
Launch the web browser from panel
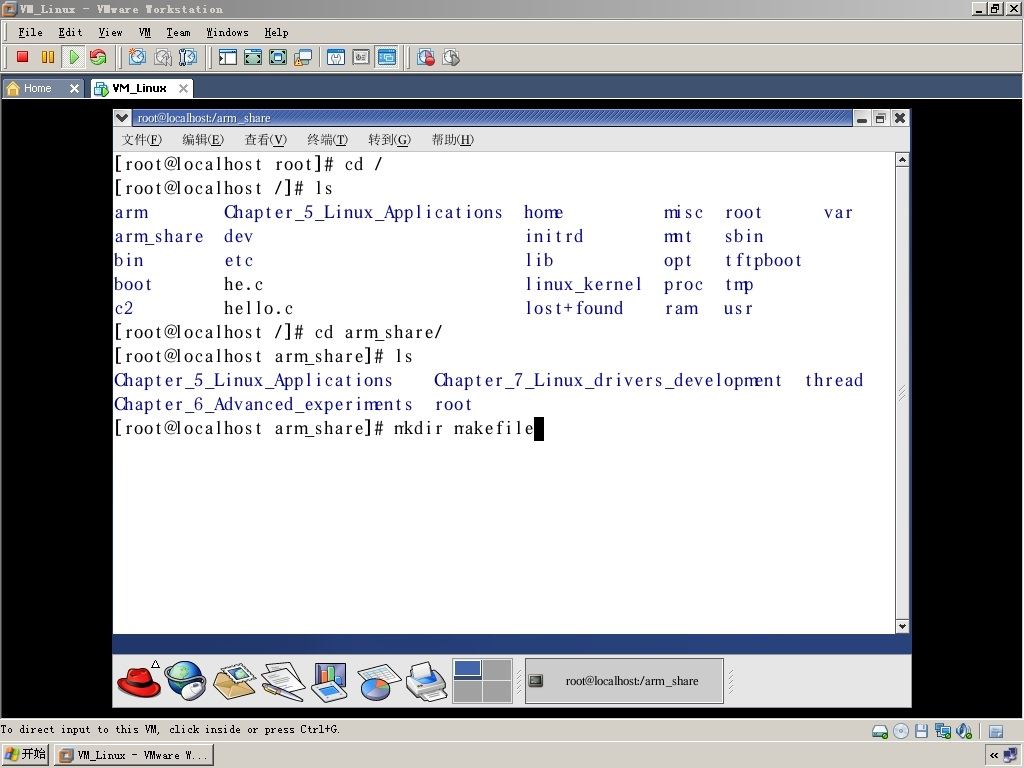pos(185,680)
